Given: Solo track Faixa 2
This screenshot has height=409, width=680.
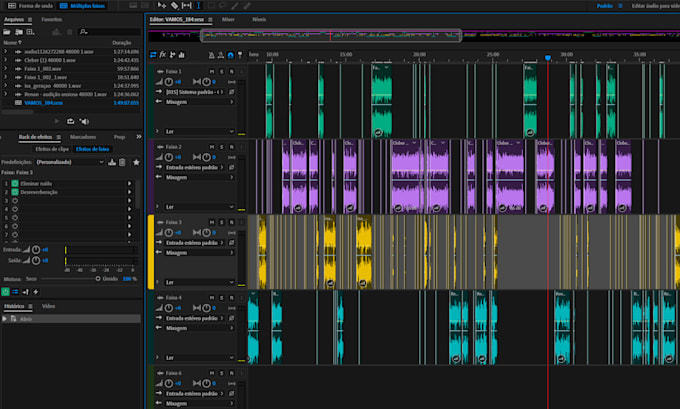Looking at the screenshot, I should click(x=222, y=147).
